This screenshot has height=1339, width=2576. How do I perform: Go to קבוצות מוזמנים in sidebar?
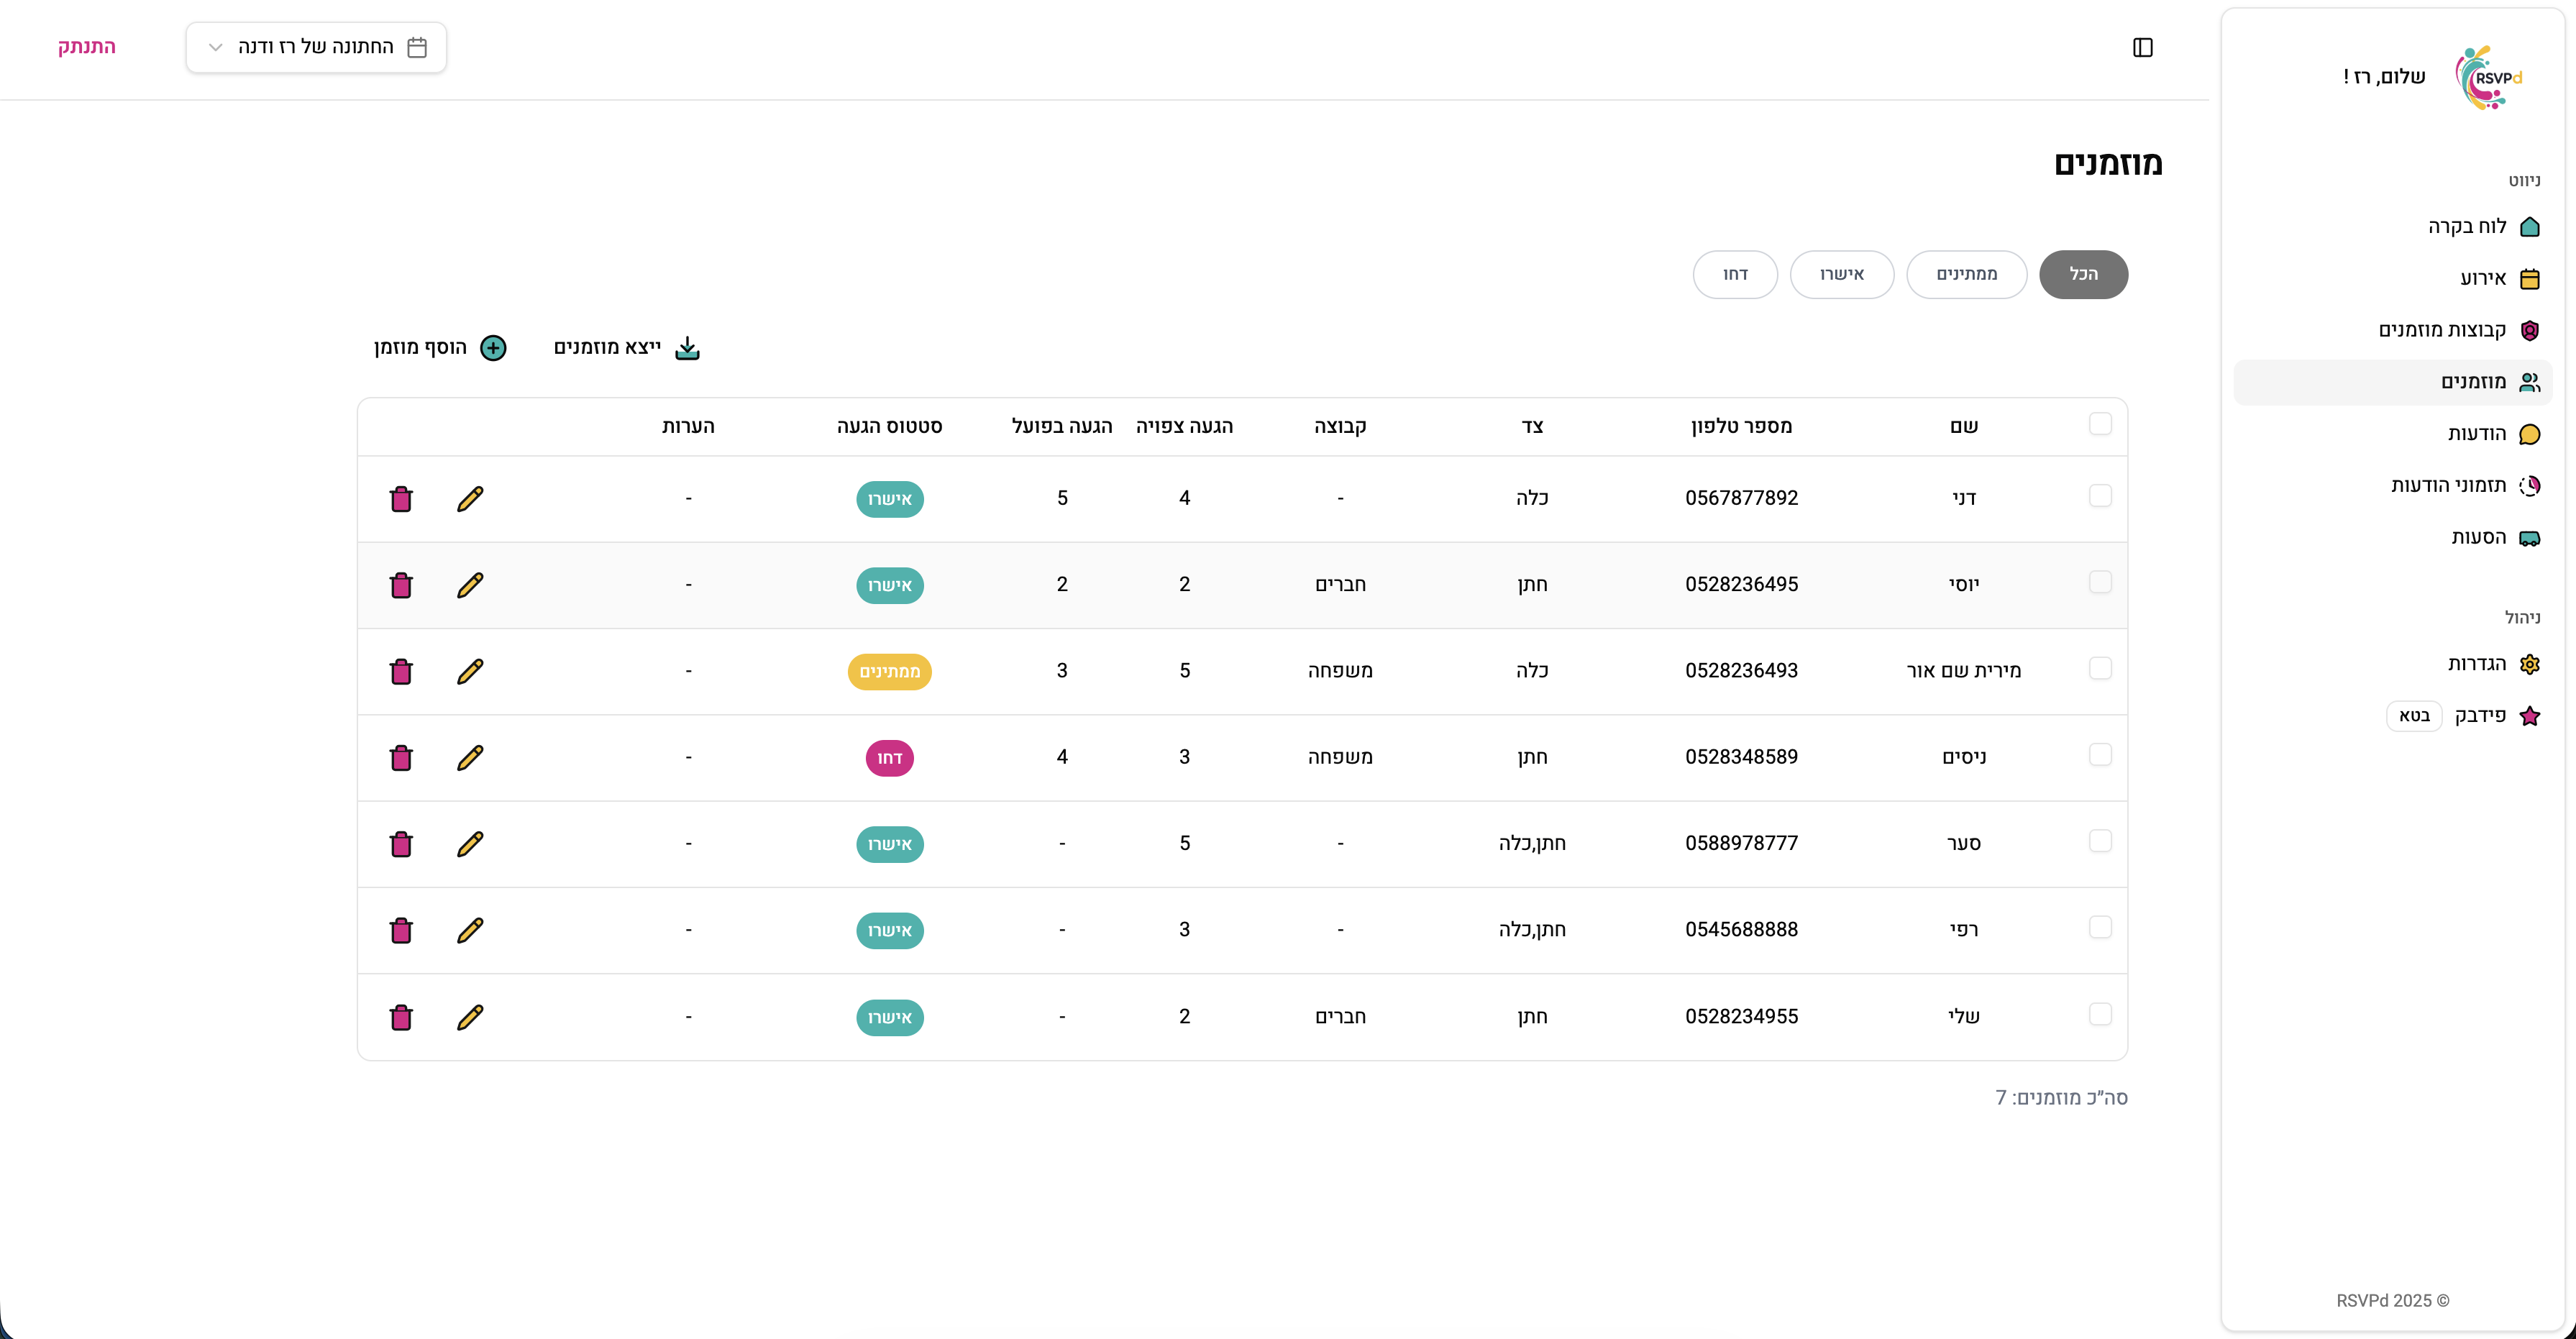2441,330
